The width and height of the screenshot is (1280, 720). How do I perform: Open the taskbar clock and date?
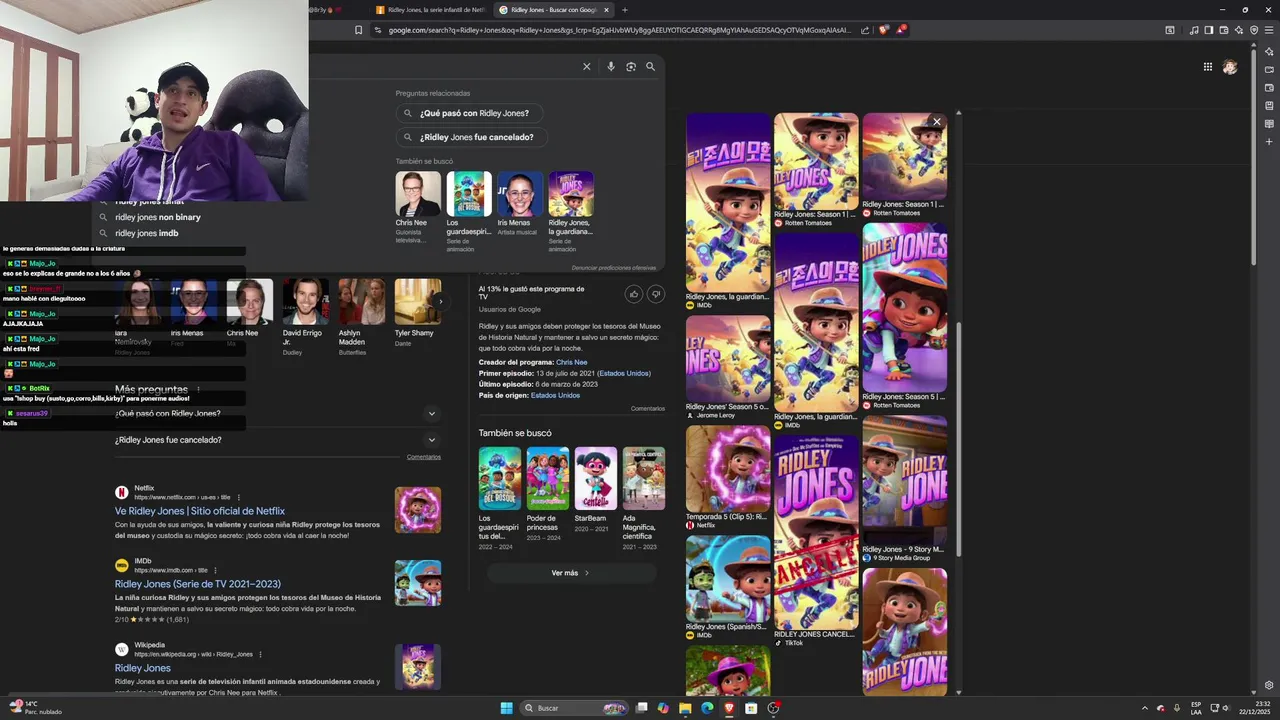(1255, 708)
